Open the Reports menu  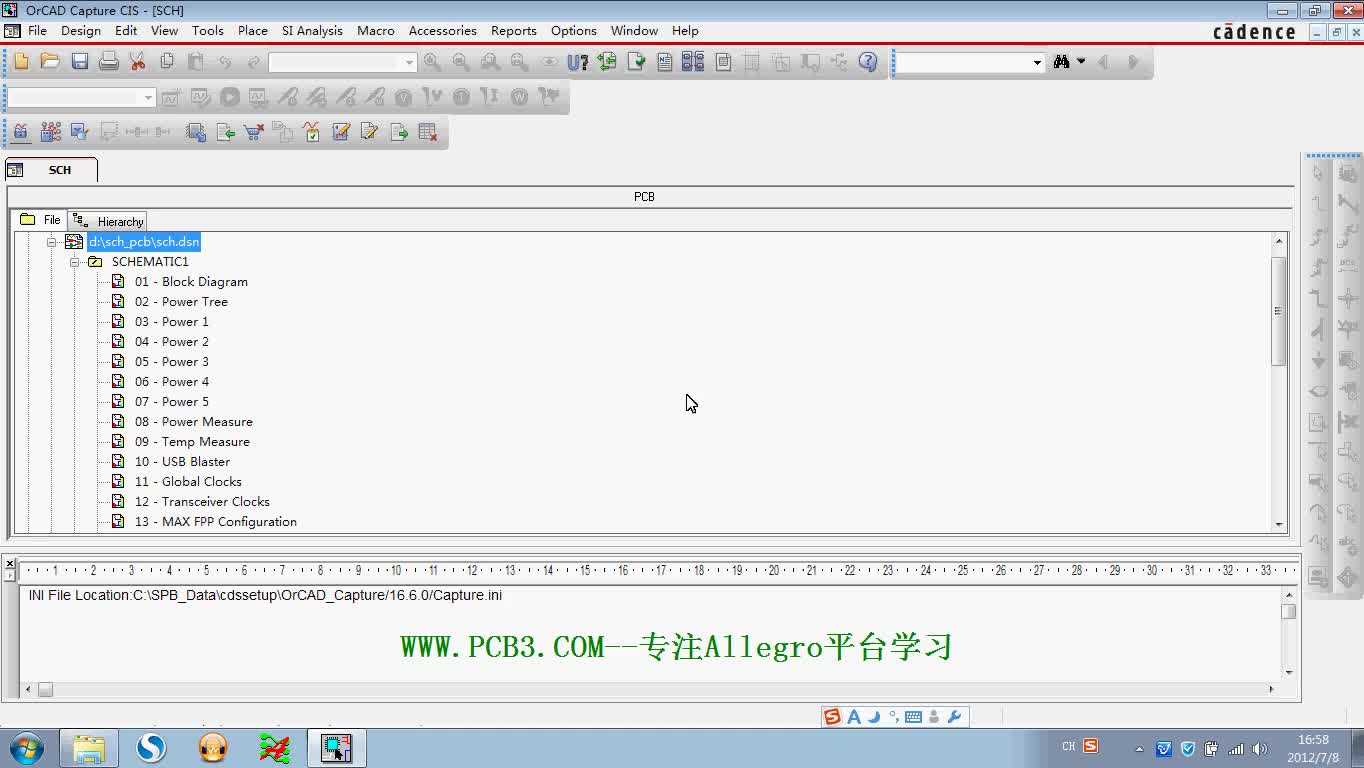514,31
